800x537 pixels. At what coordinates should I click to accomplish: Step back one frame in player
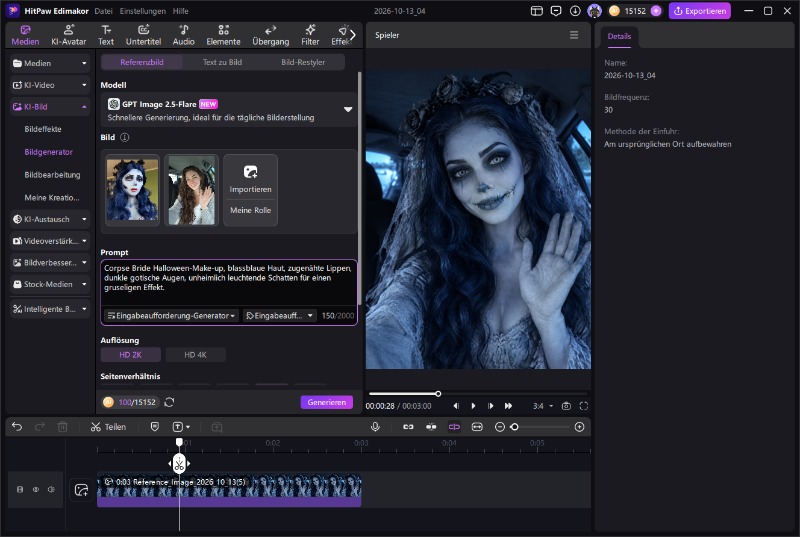pyautogui.click(x=456, y=406)
